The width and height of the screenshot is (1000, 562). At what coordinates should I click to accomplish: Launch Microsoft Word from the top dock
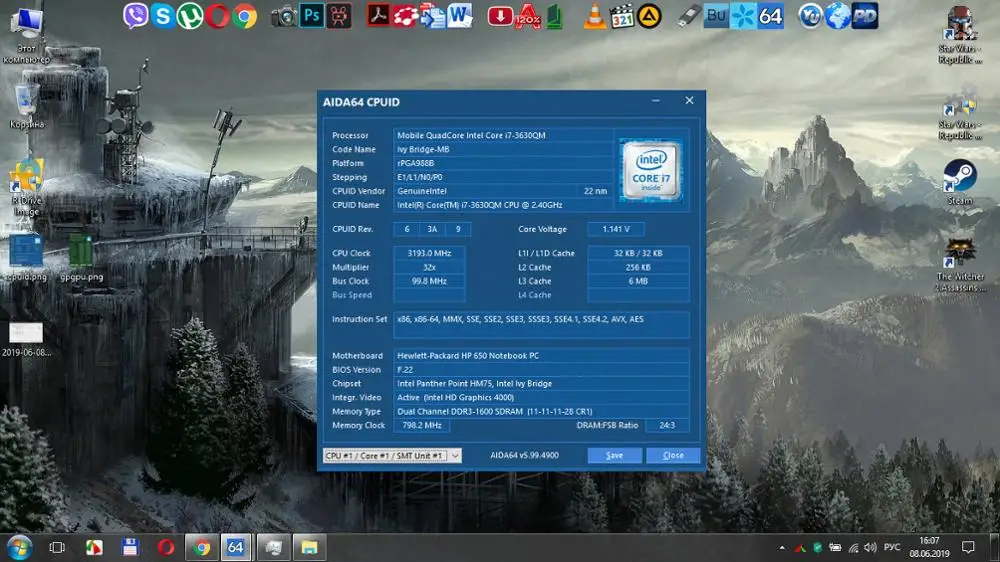coord(460,15)
